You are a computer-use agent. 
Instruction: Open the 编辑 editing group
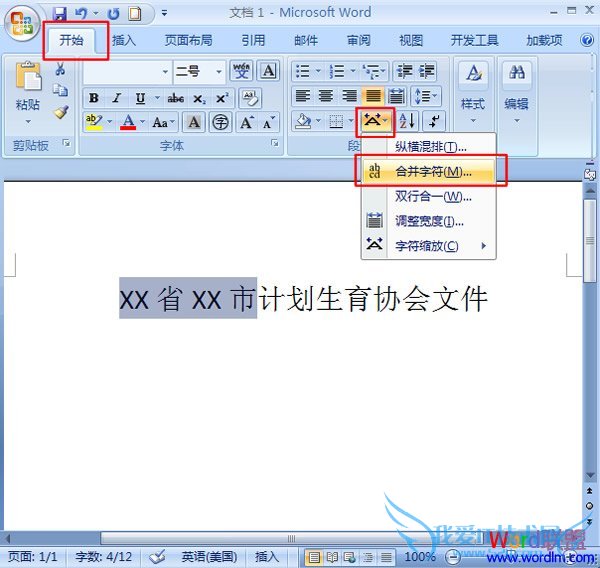point(516,92)
